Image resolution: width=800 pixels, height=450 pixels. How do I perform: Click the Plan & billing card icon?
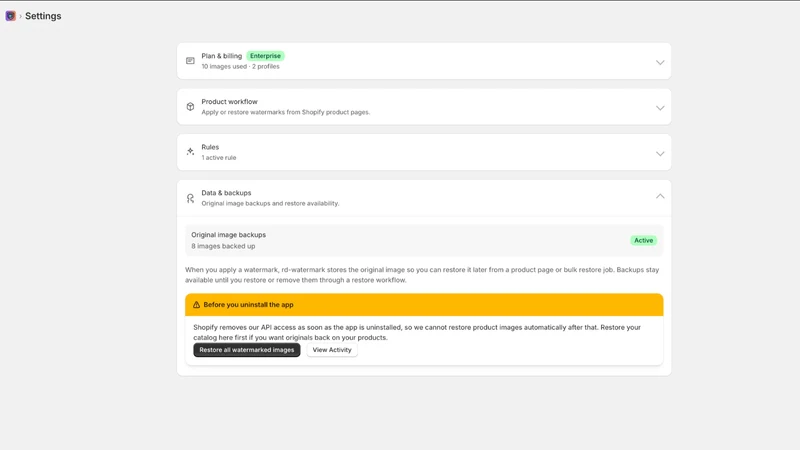(x=190, y=61)
